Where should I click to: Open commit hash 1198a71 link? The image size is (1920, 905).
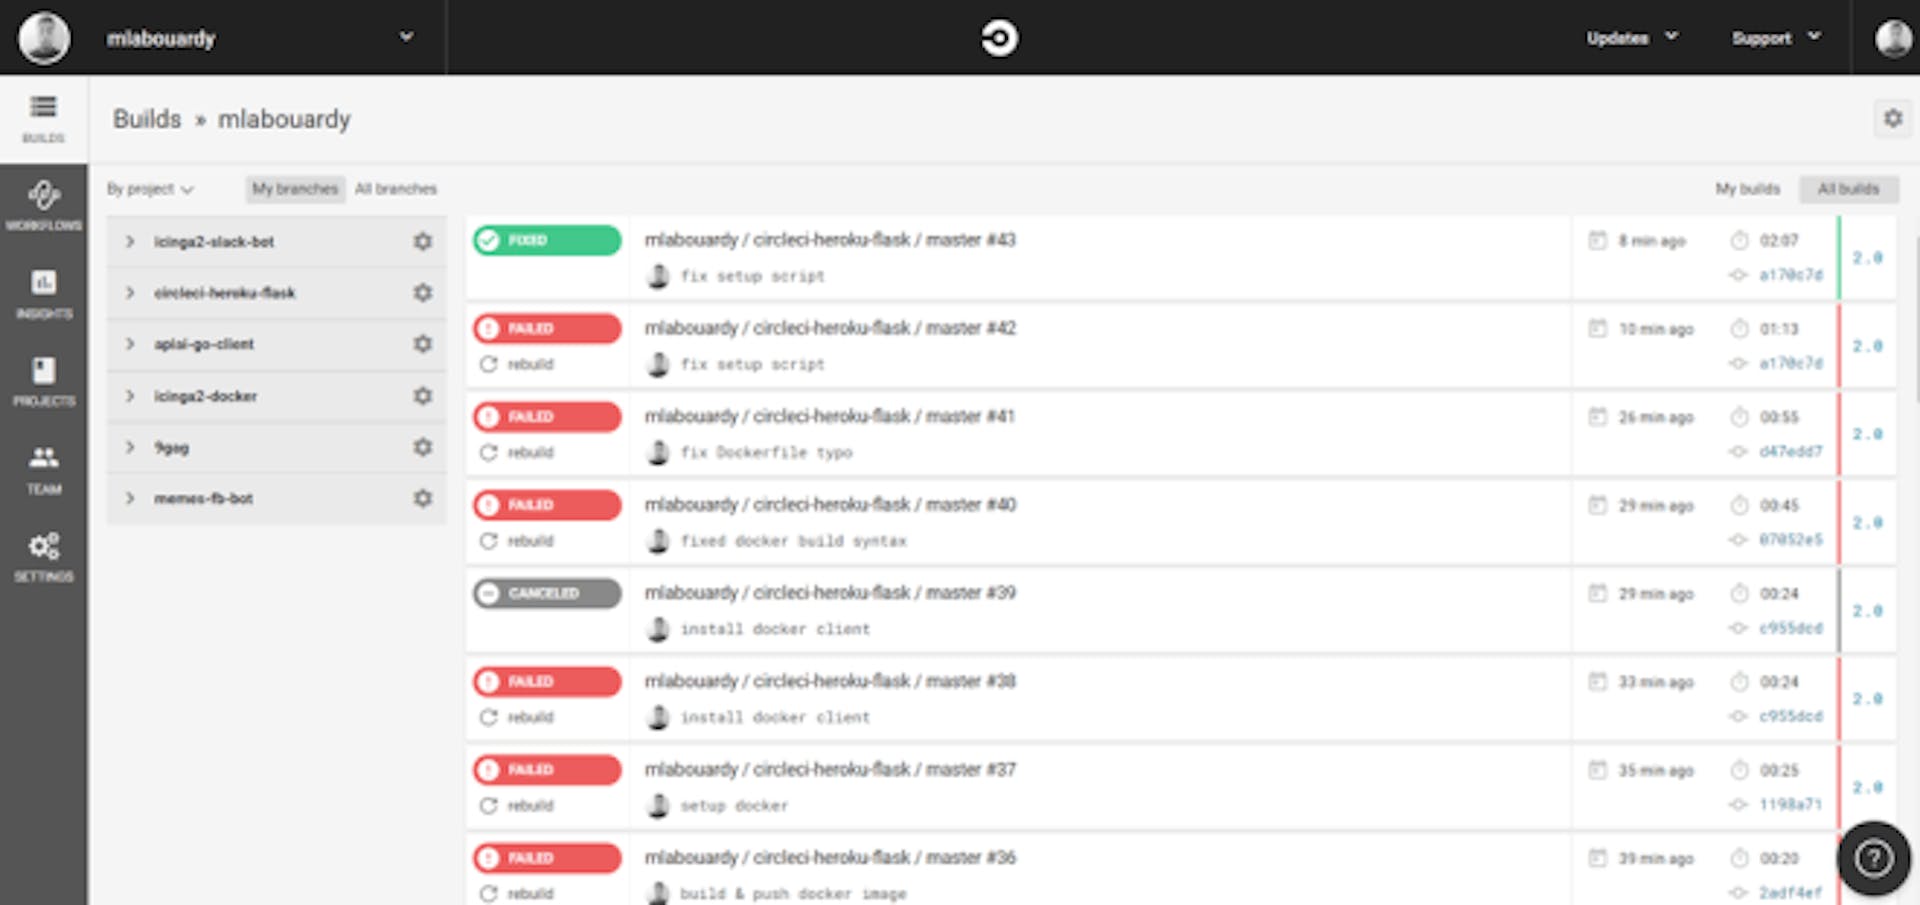(1791, 804)
